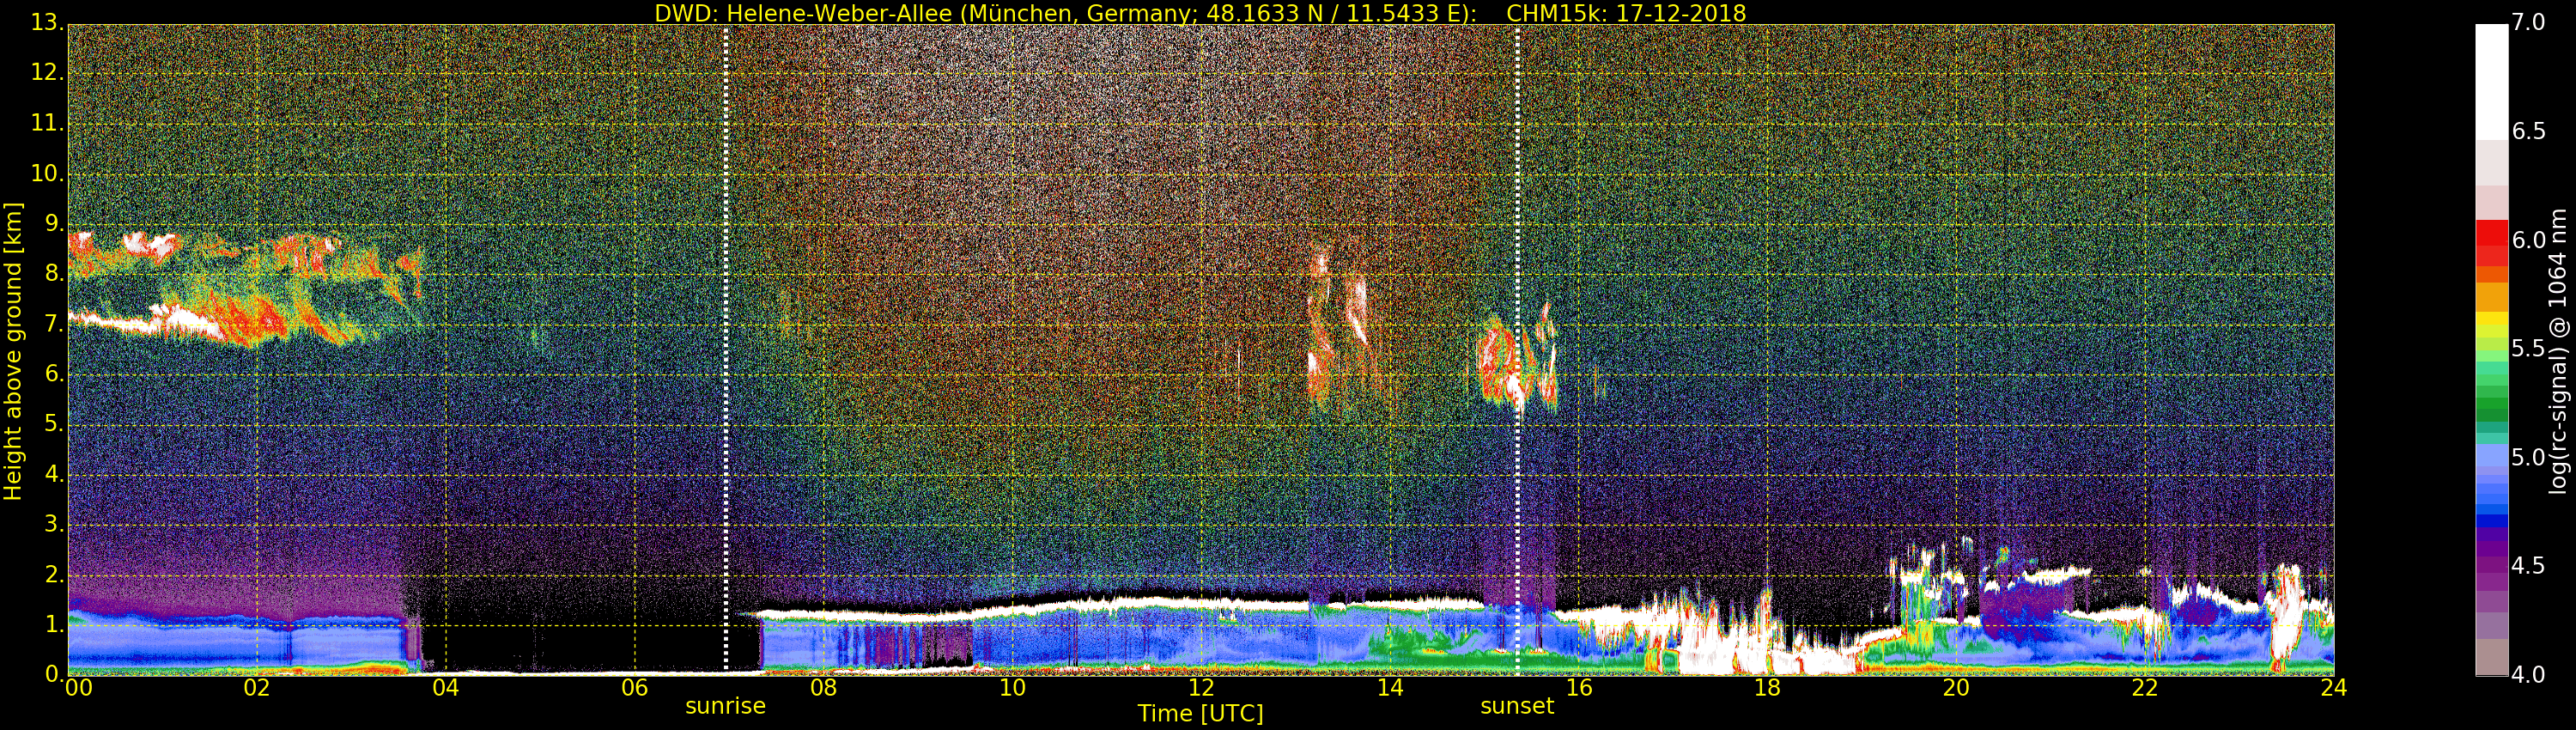Click the '5.5' colorbar value
This screenshot has height=730, width=2576.
2528,348
